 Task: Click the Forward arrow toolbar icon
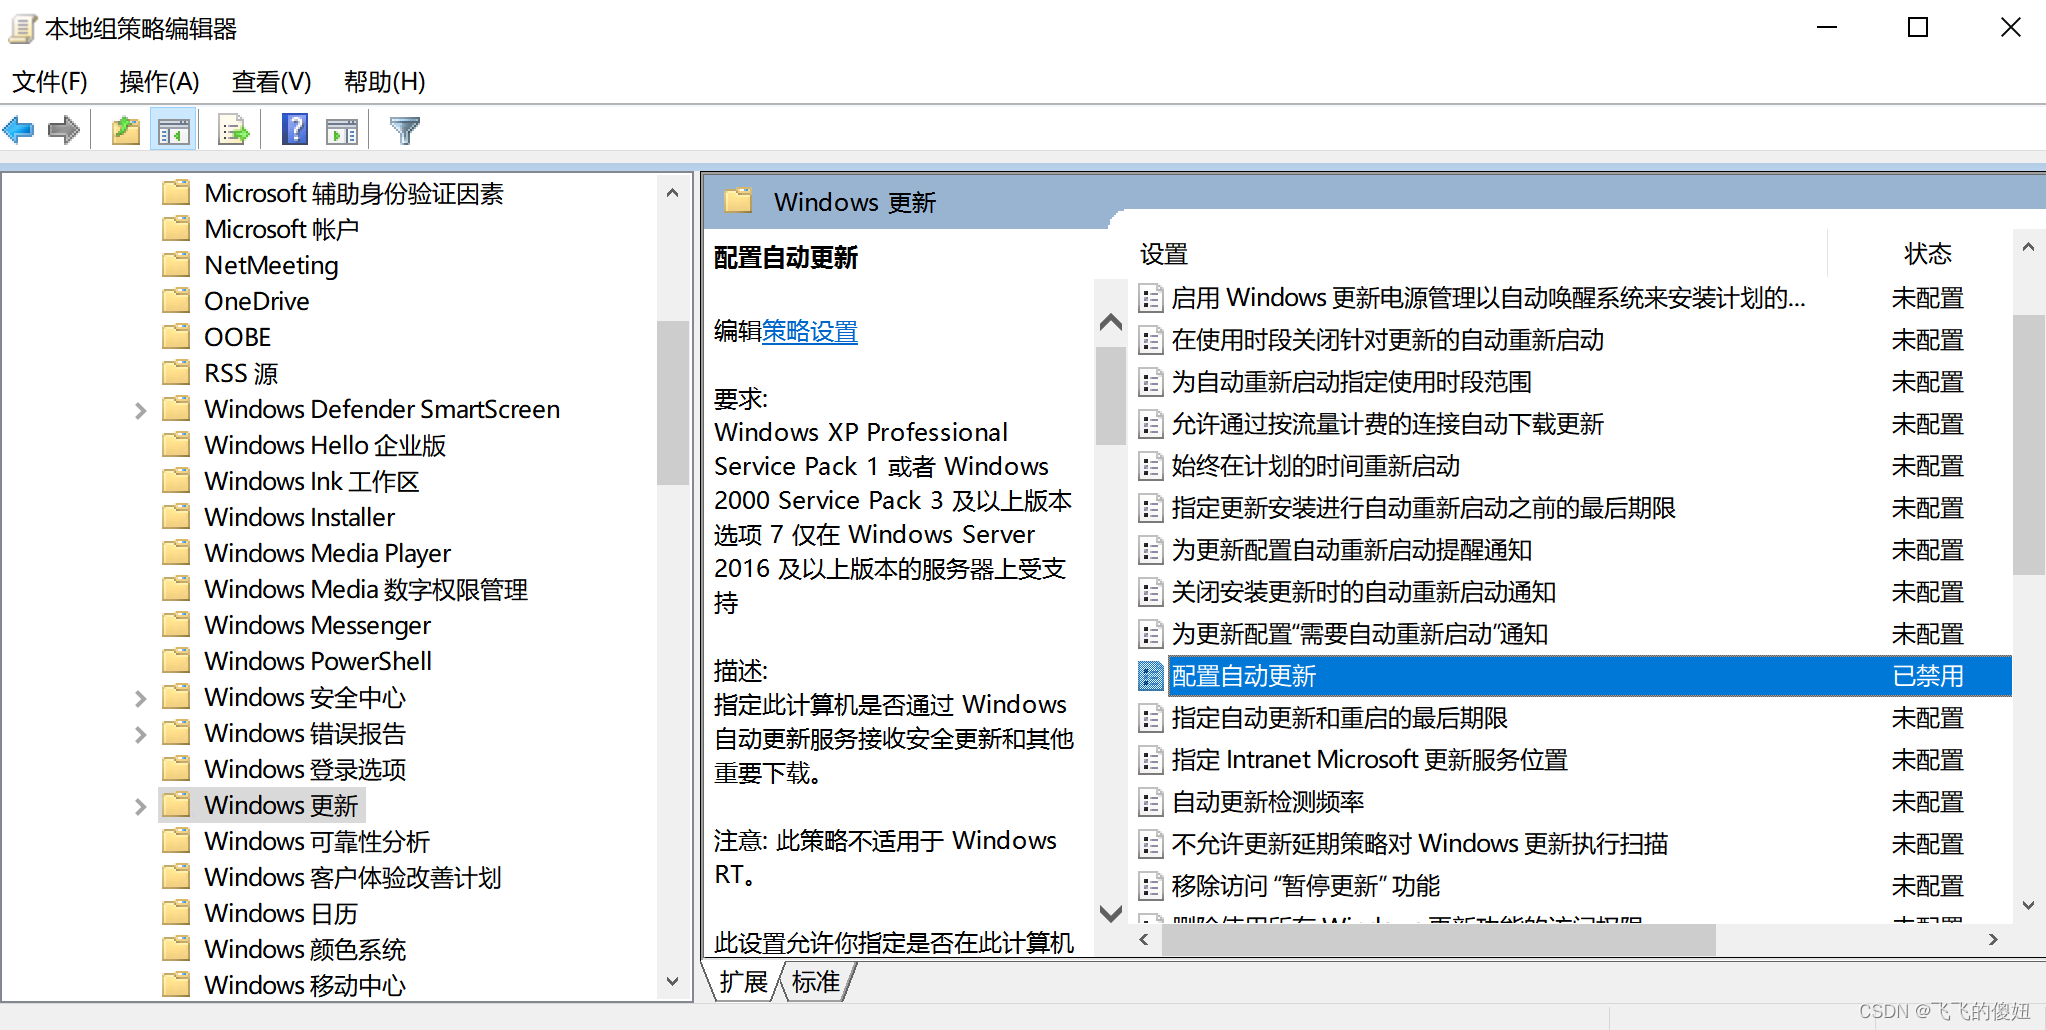tap(63, 130)
